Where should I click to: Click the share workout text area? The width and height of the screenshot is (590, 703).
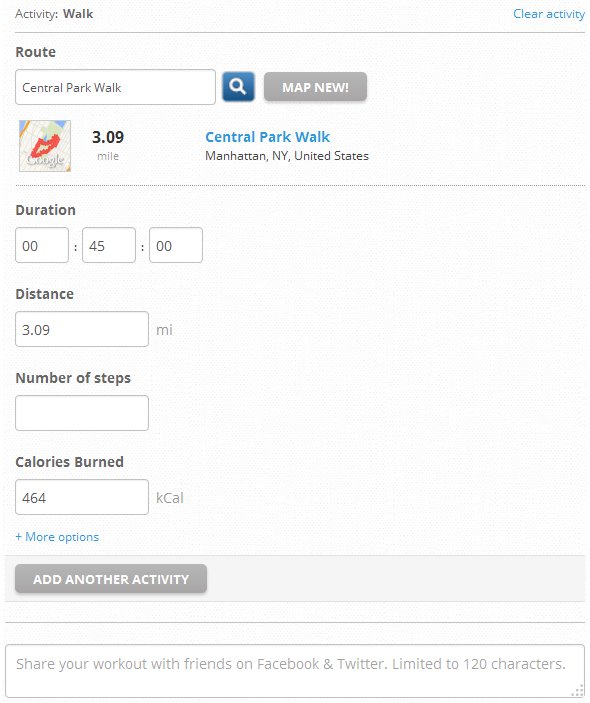pyautogui.click(x=295, y=671)
